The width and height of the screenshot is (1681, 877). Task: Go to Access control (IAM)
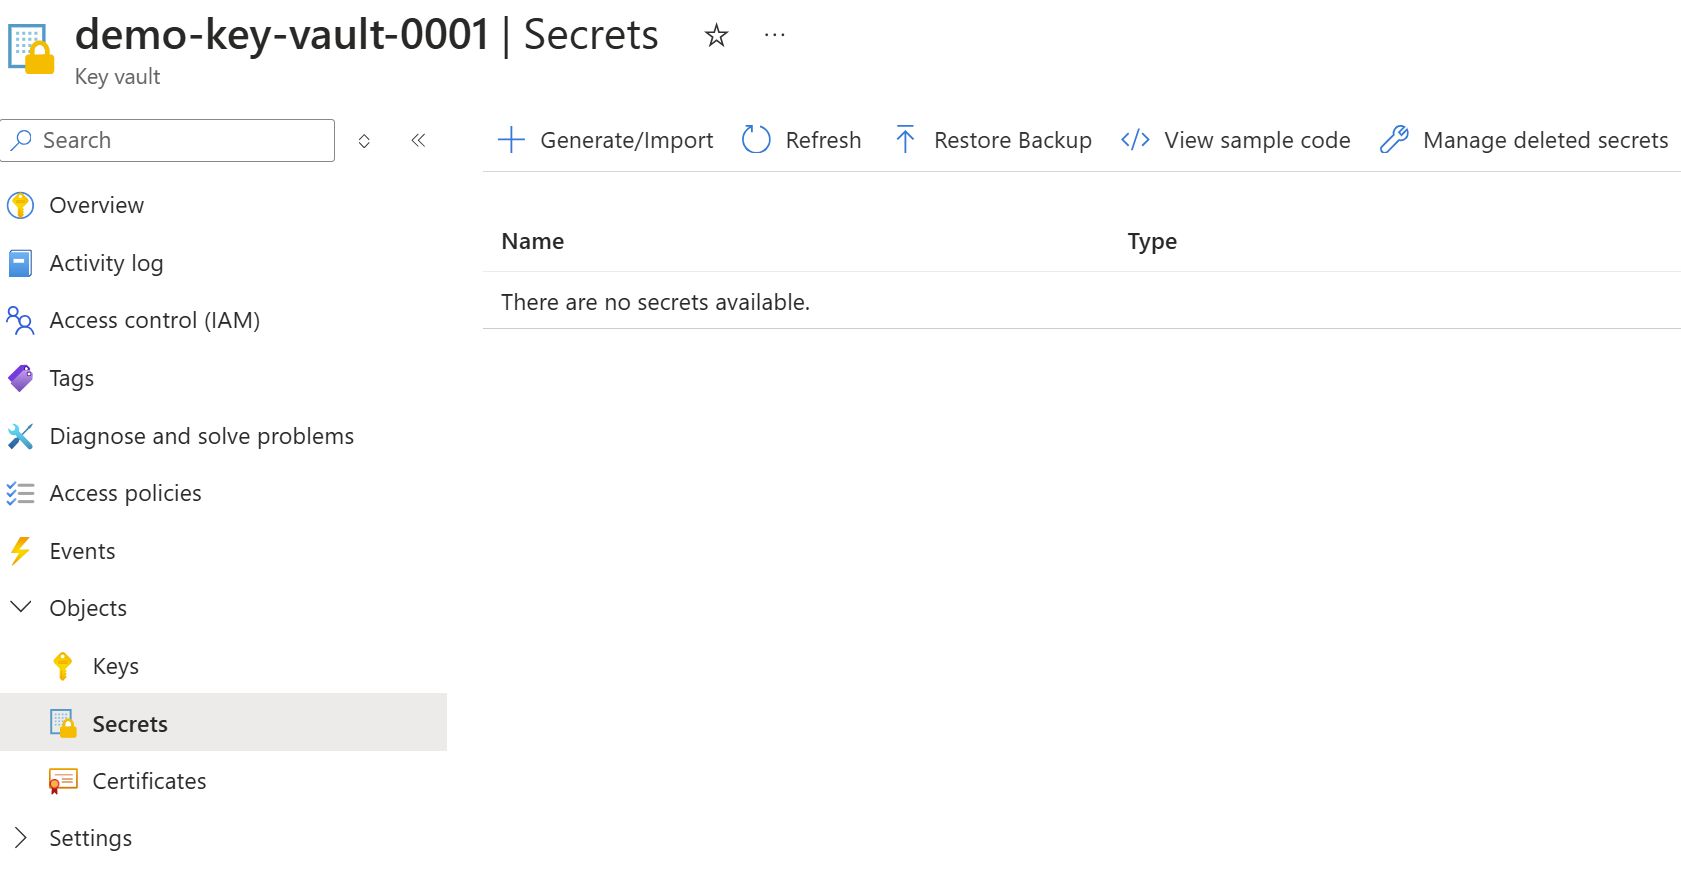(155, 320)
